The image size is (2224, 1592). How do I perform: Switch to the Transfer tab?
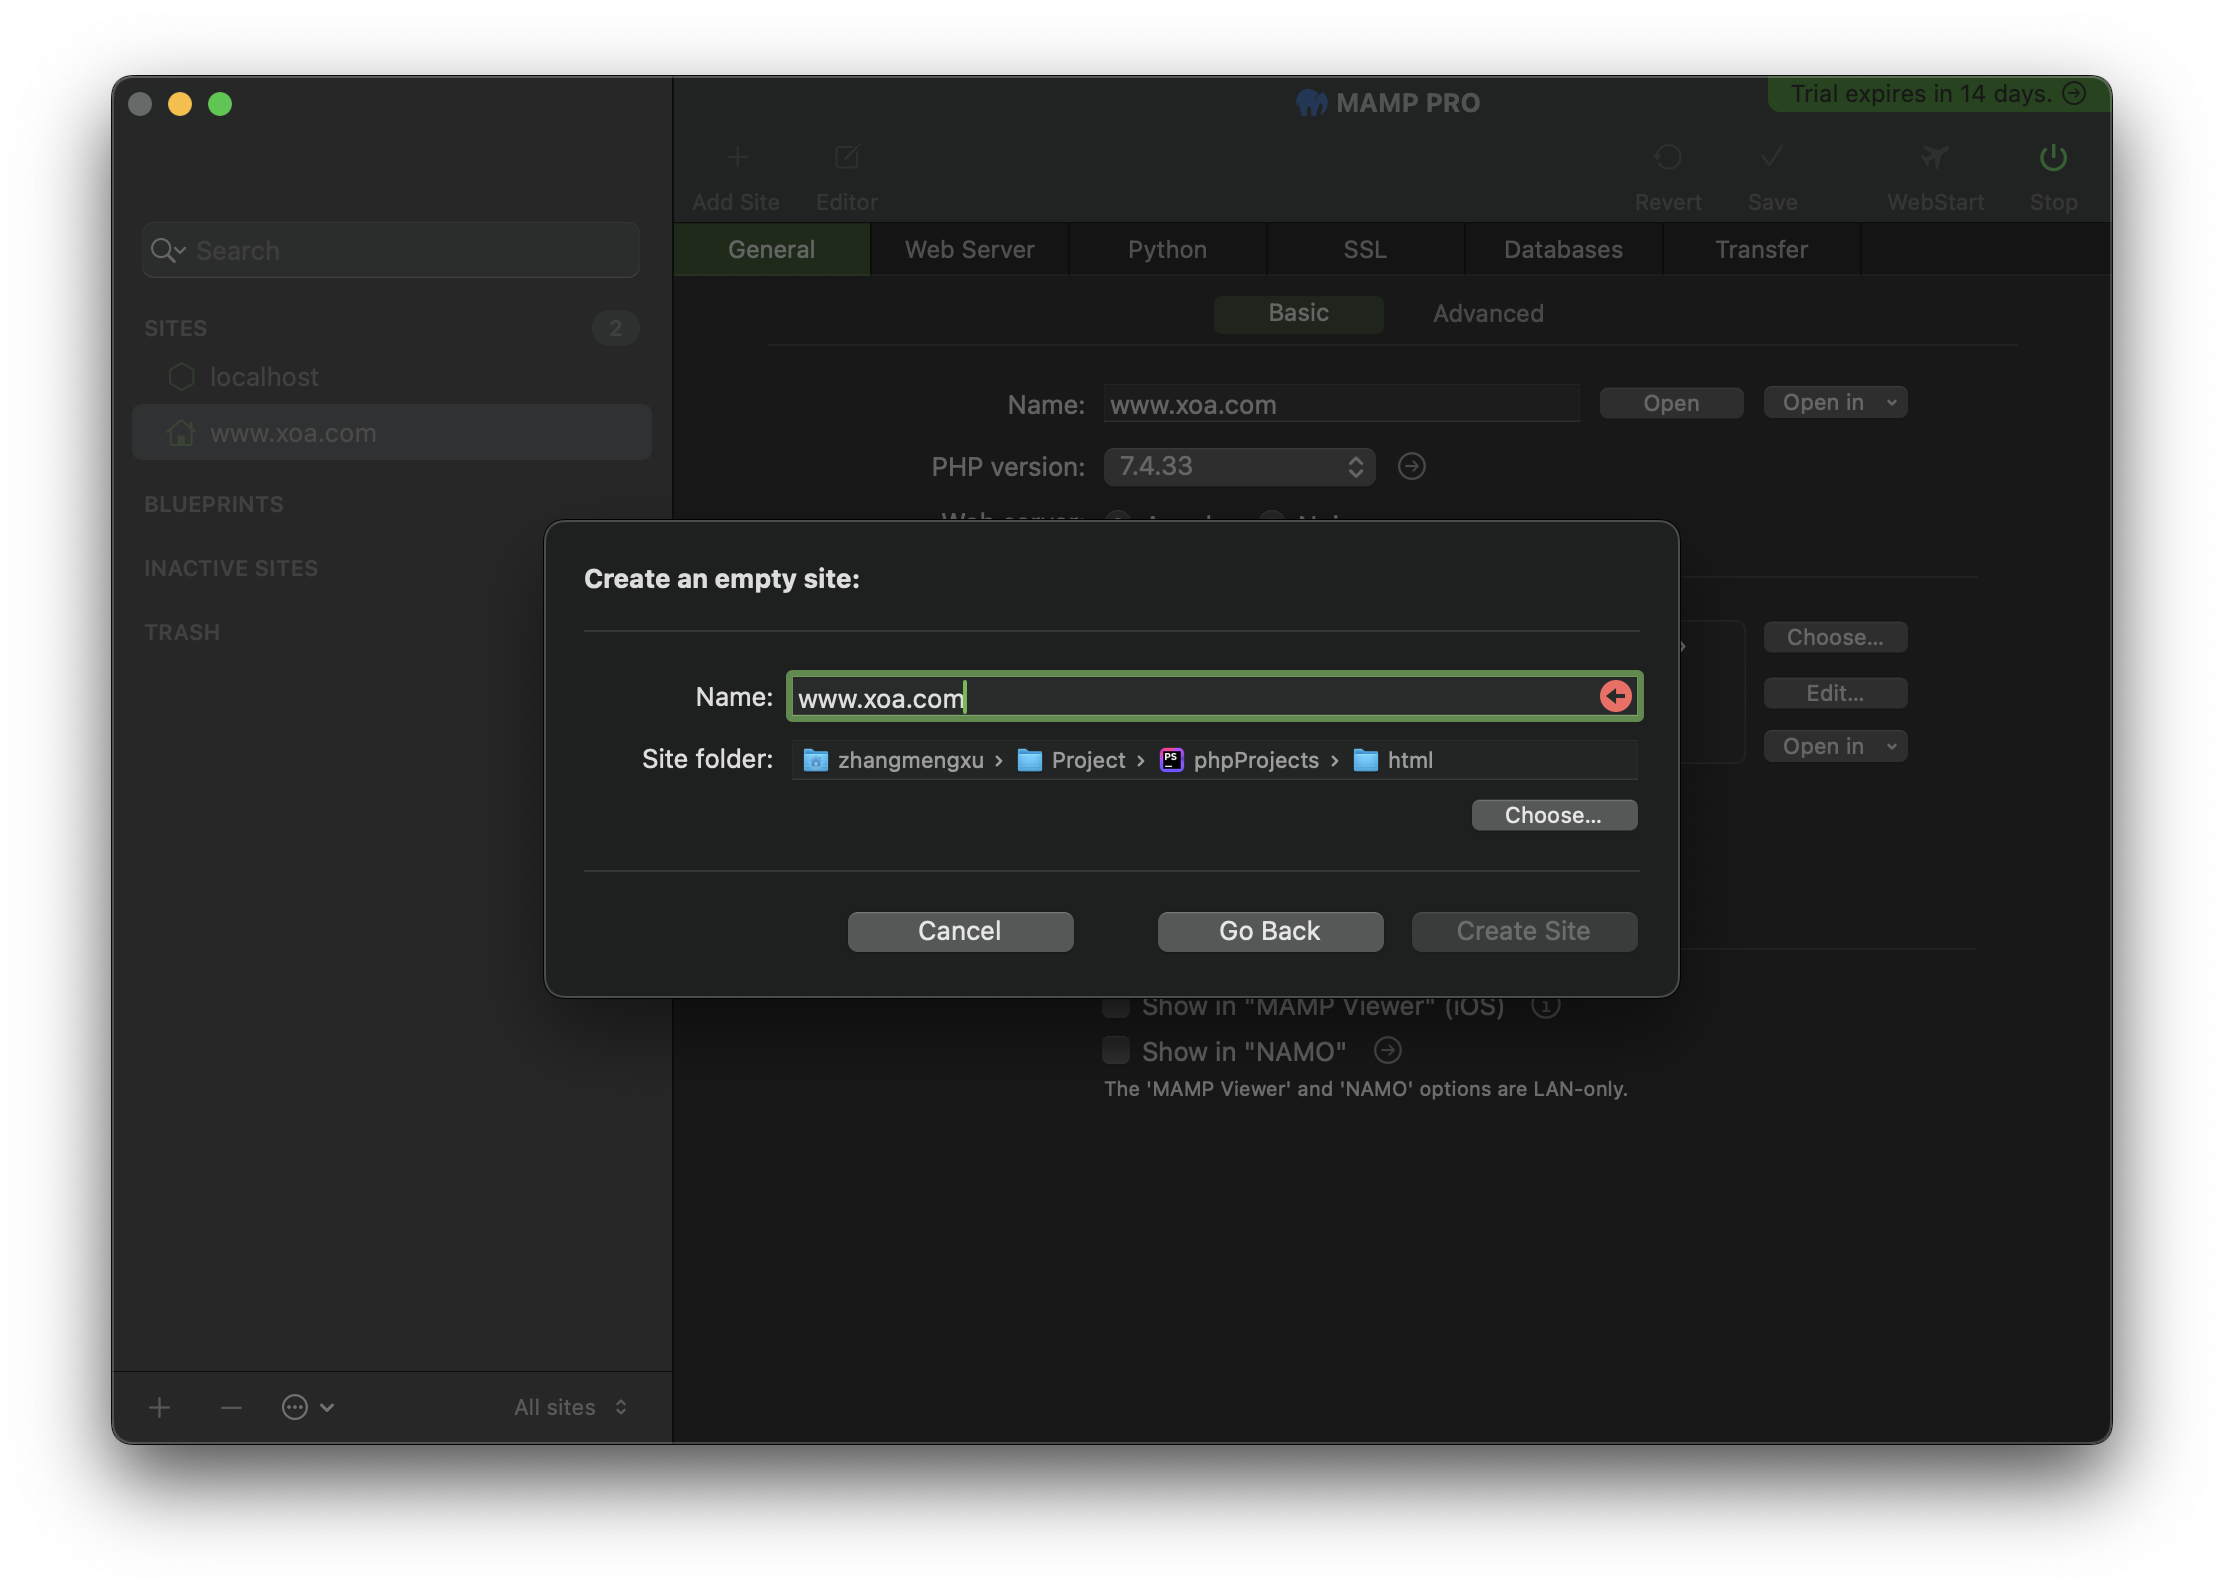pos(1761,249)
